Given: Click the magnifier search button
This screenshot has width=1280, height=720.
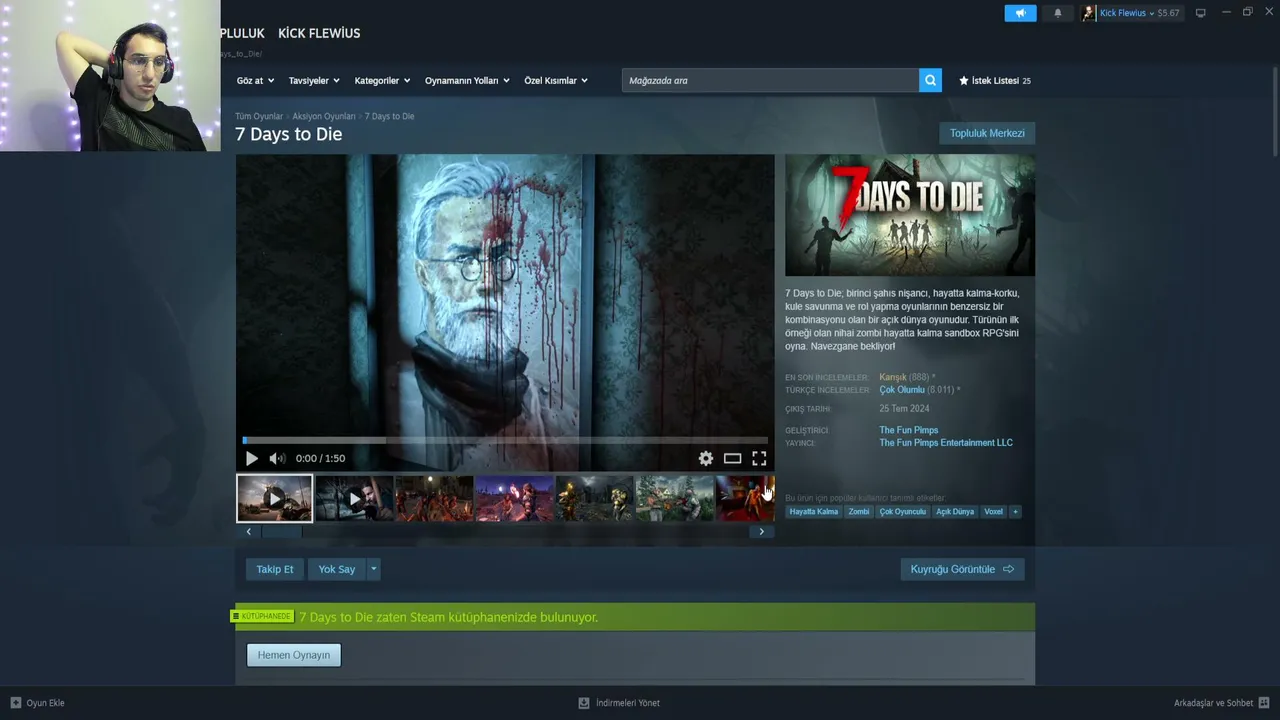Looking at the screenshot, I should click(930, 80).
